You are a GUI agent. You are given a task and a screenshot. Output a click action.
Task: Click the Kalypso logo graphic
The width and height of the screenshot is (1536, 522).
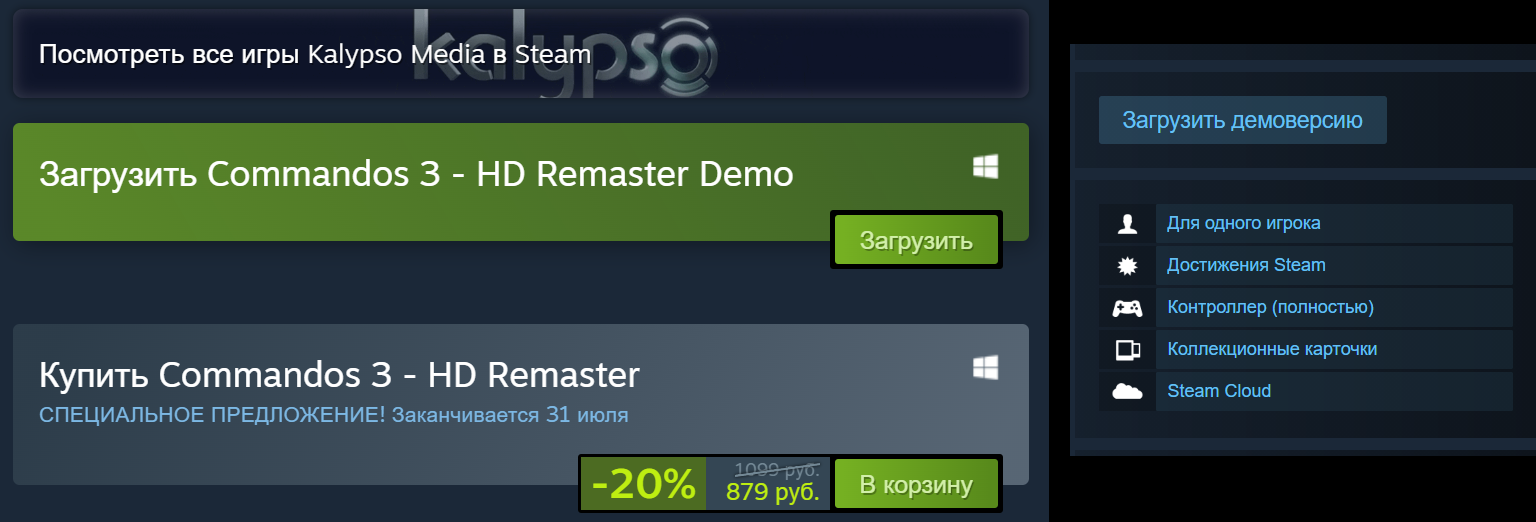tap(564, 52)
